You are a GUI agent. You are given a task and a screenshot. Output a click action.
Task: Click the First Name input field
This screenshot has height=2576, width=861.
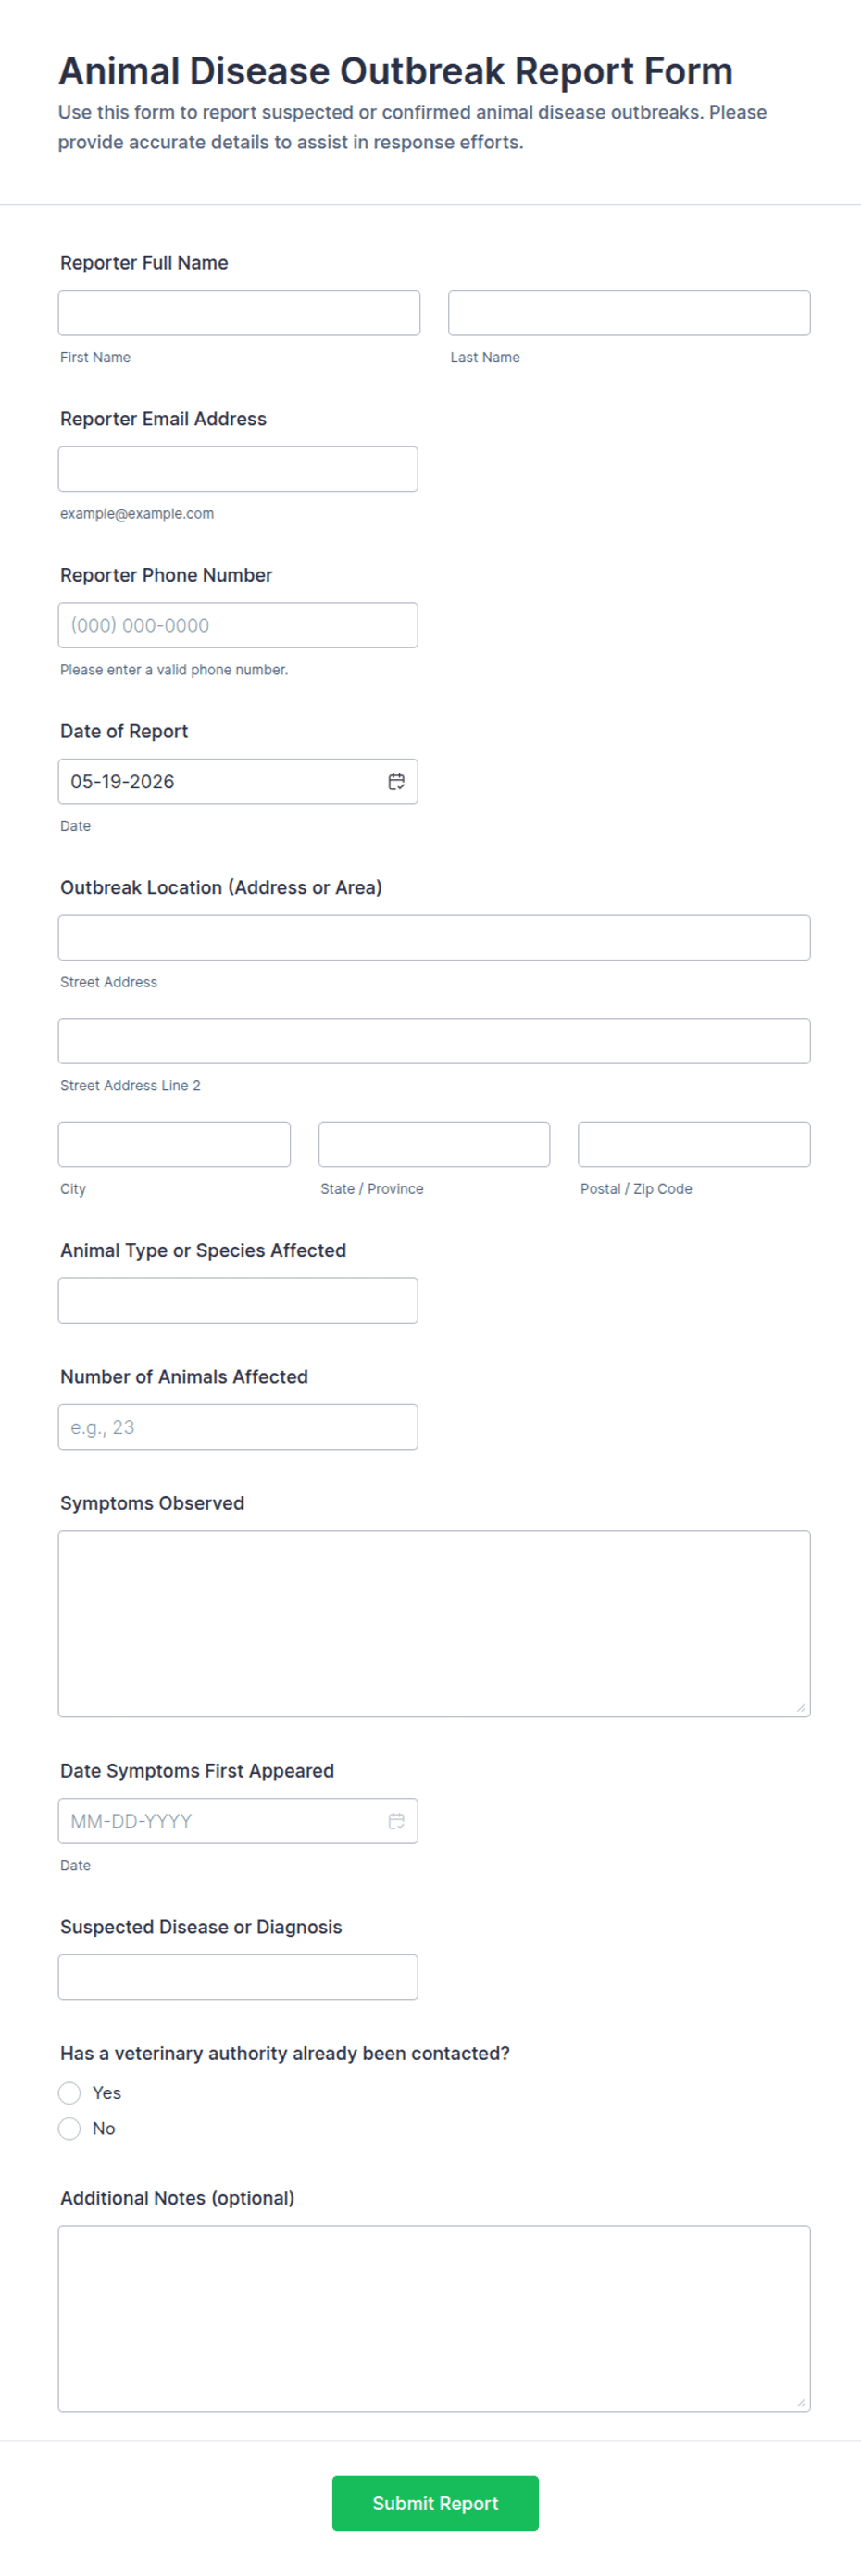coord(239,313)
